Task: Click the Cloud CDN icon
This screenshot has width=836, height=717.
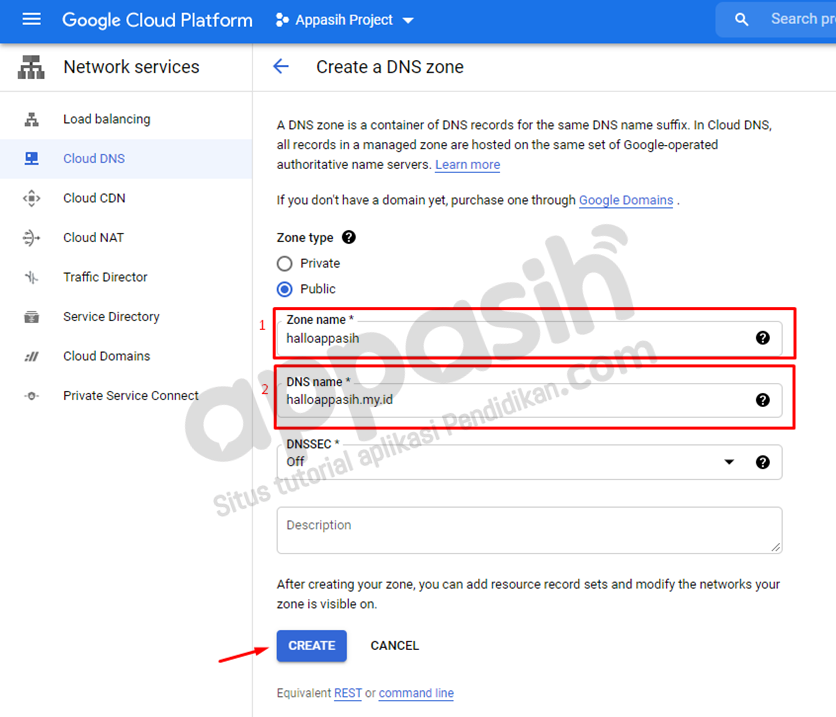Action: tap(31, 198)
